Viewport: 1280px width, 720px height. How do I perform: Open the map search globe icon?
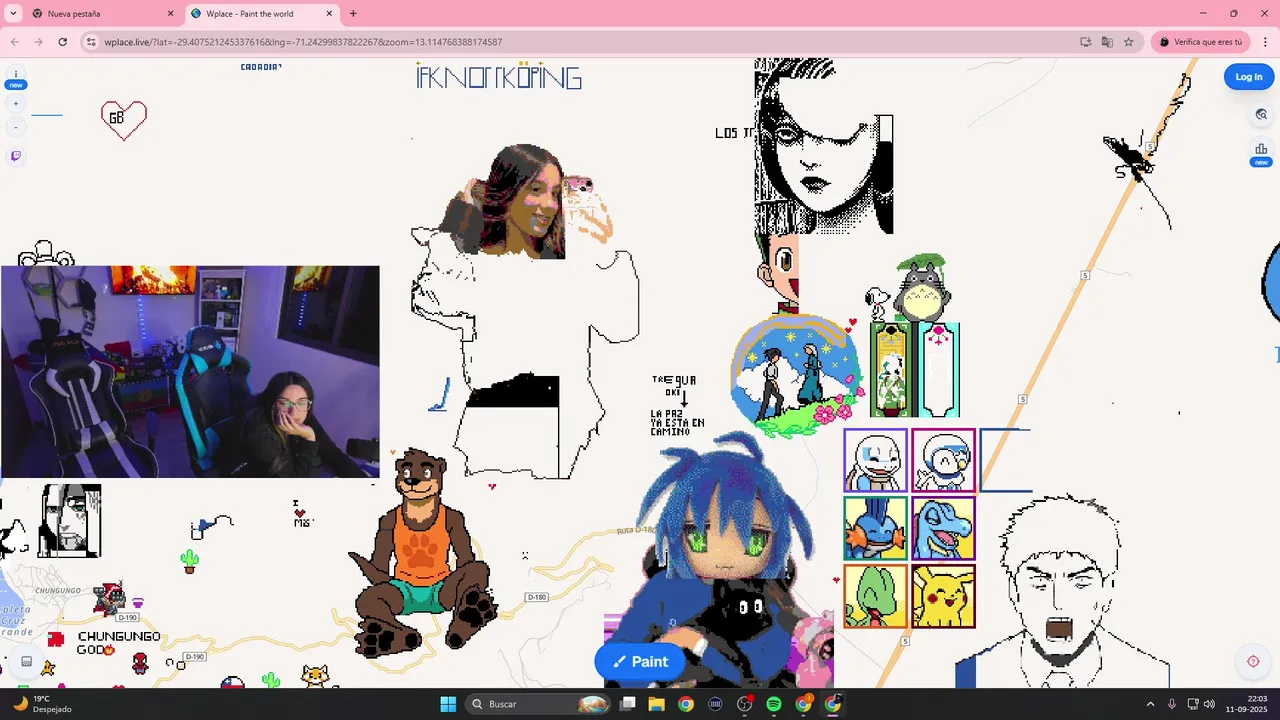[x=1261, y=114]
